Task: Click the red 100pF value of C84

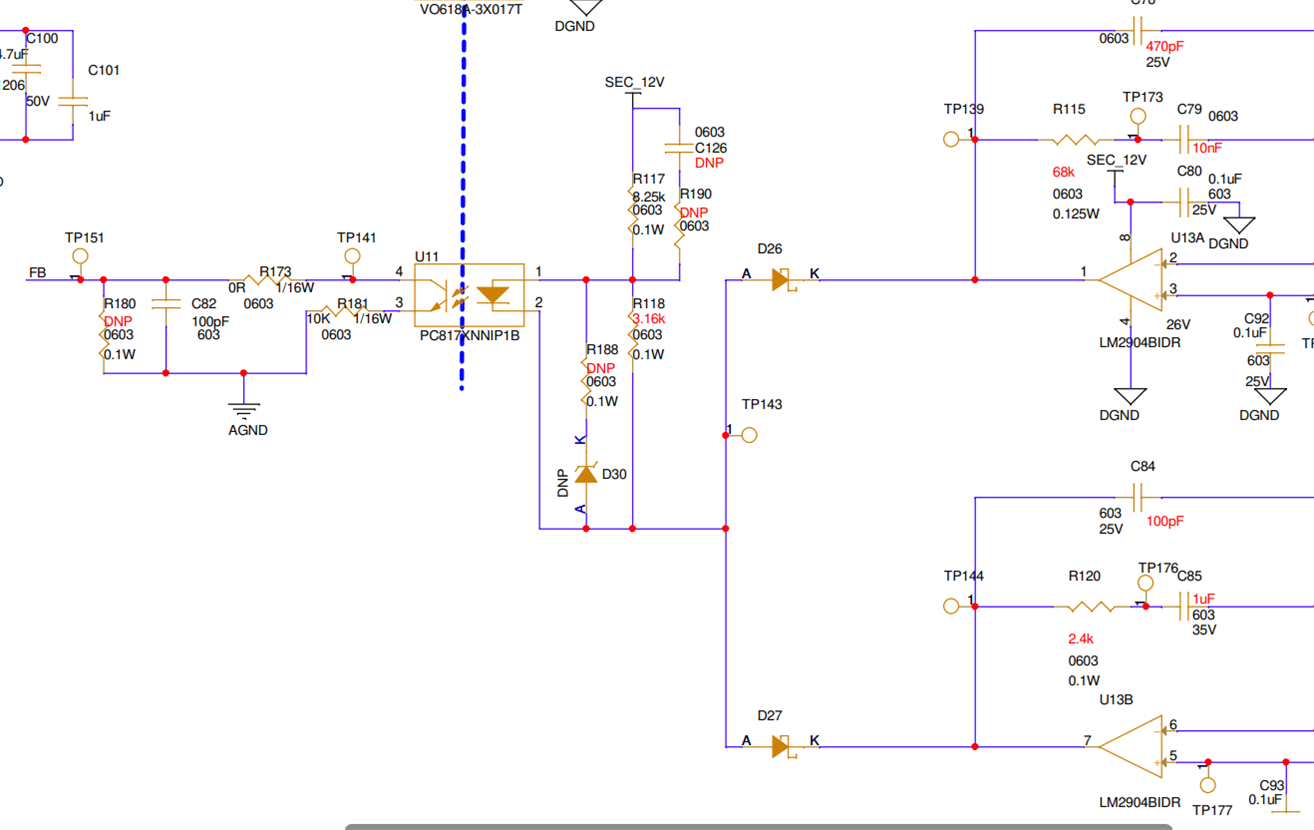Action: (1165, 521)
